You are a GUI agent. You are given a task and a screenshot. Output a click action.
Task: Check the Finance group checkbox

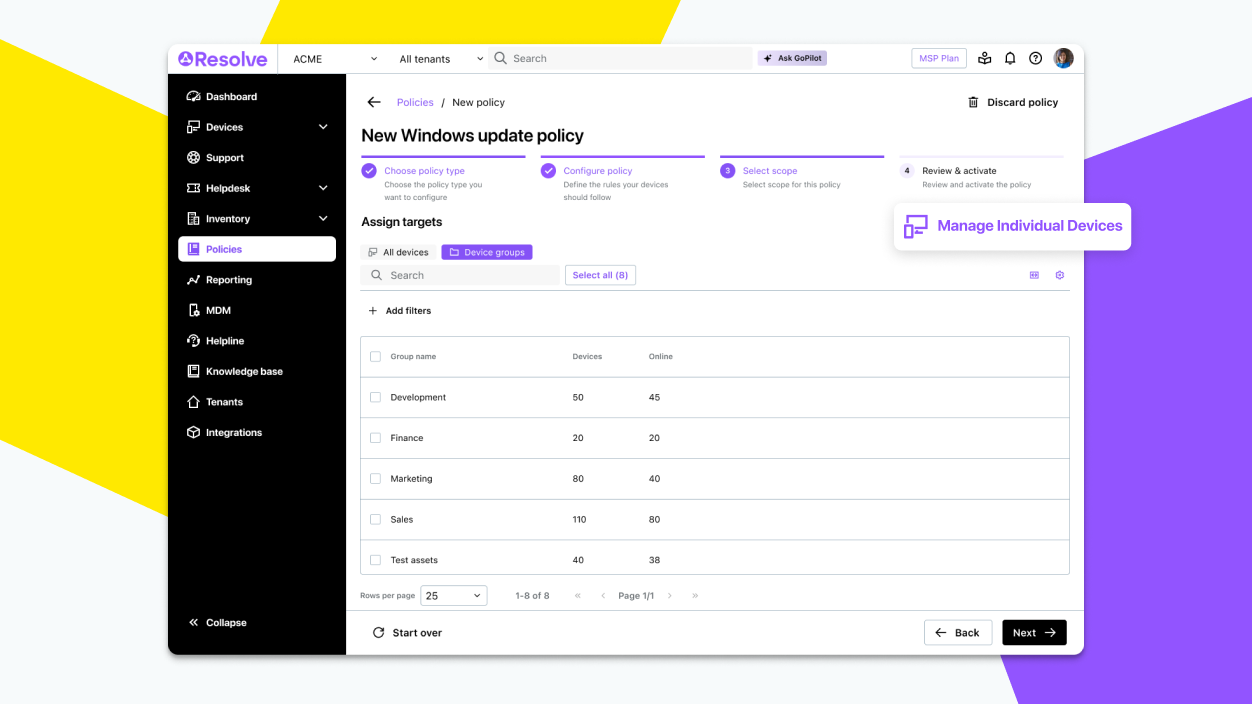tap(375, 437)
